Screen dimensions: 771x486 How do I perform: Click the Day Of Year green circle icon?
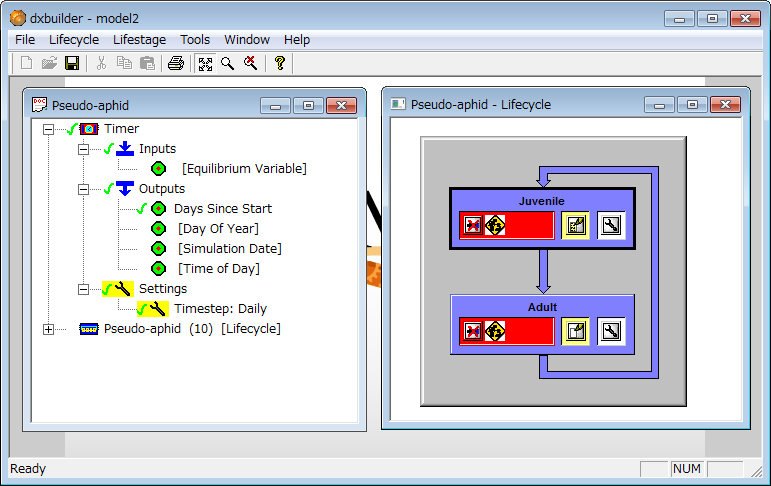[x=158, y=229]
